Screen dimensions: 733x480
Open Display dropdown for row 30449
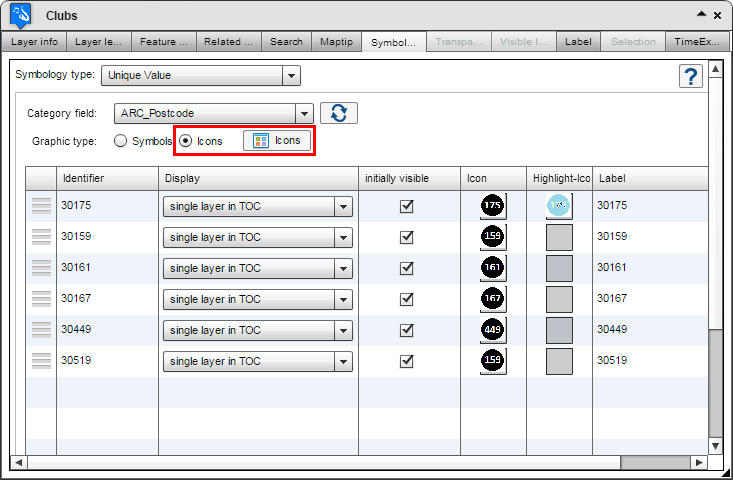point(258,330)
